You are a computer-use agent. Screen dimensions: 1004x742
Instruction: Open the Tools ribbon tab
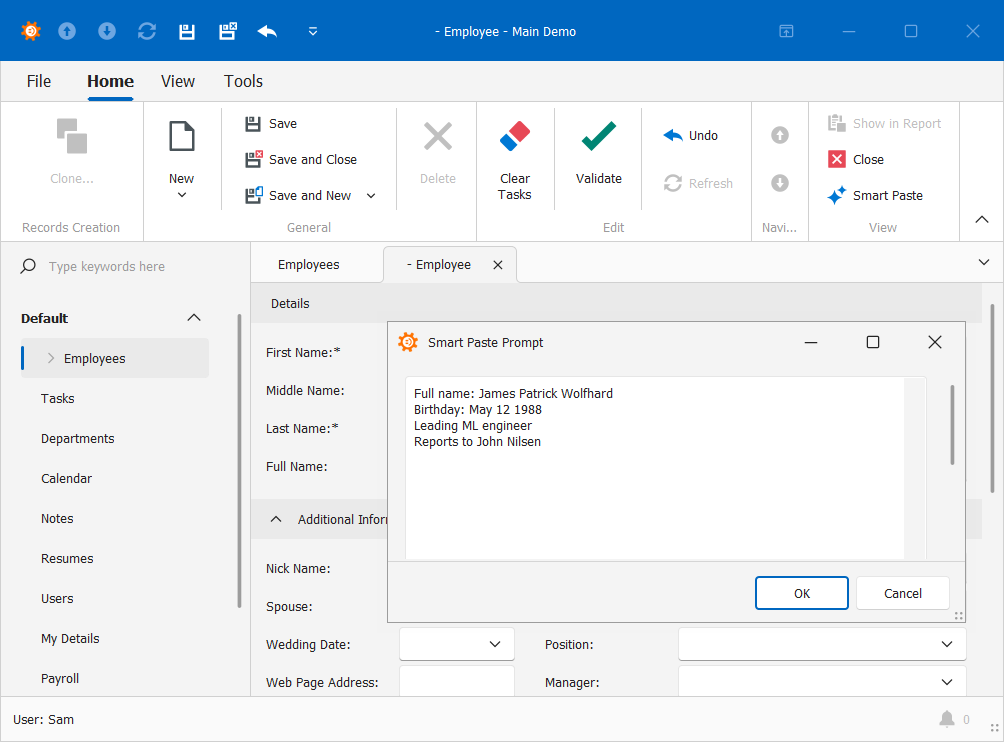[243, 81]
